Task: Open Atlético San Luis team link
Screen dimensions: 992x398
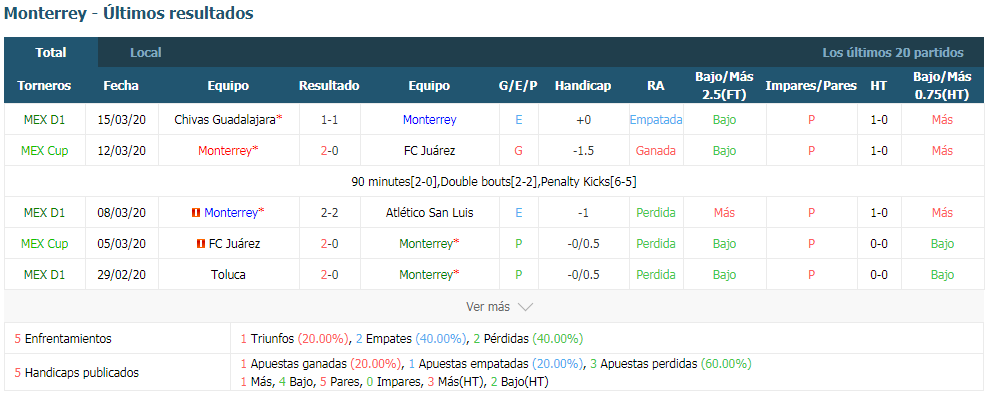Action: click(430, 213)
